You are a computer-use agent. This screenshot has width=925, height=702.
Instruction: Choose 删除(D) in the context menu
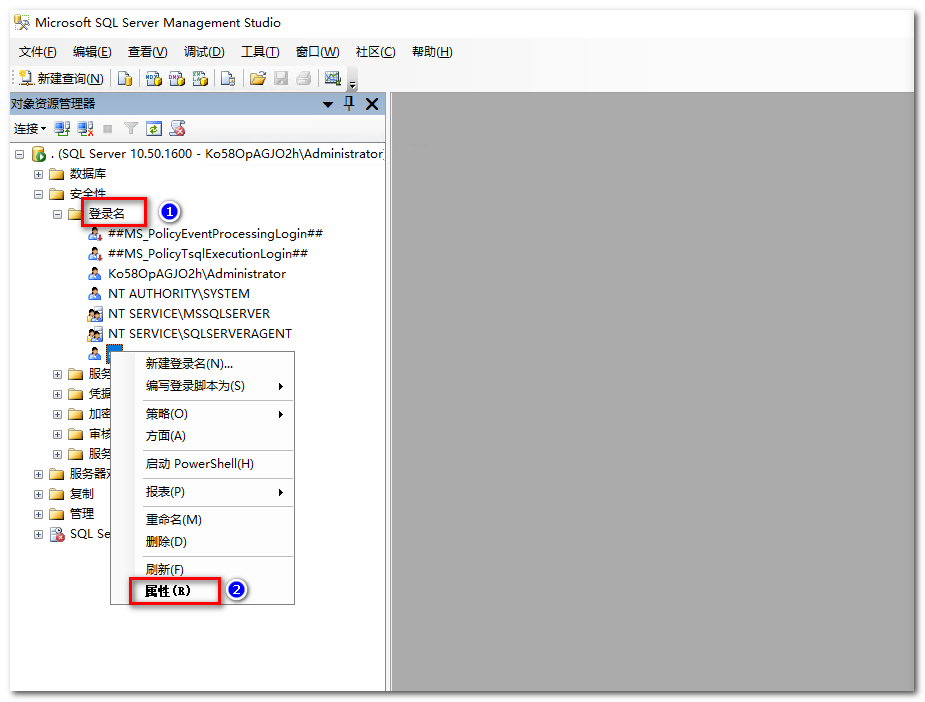(166, 542)
